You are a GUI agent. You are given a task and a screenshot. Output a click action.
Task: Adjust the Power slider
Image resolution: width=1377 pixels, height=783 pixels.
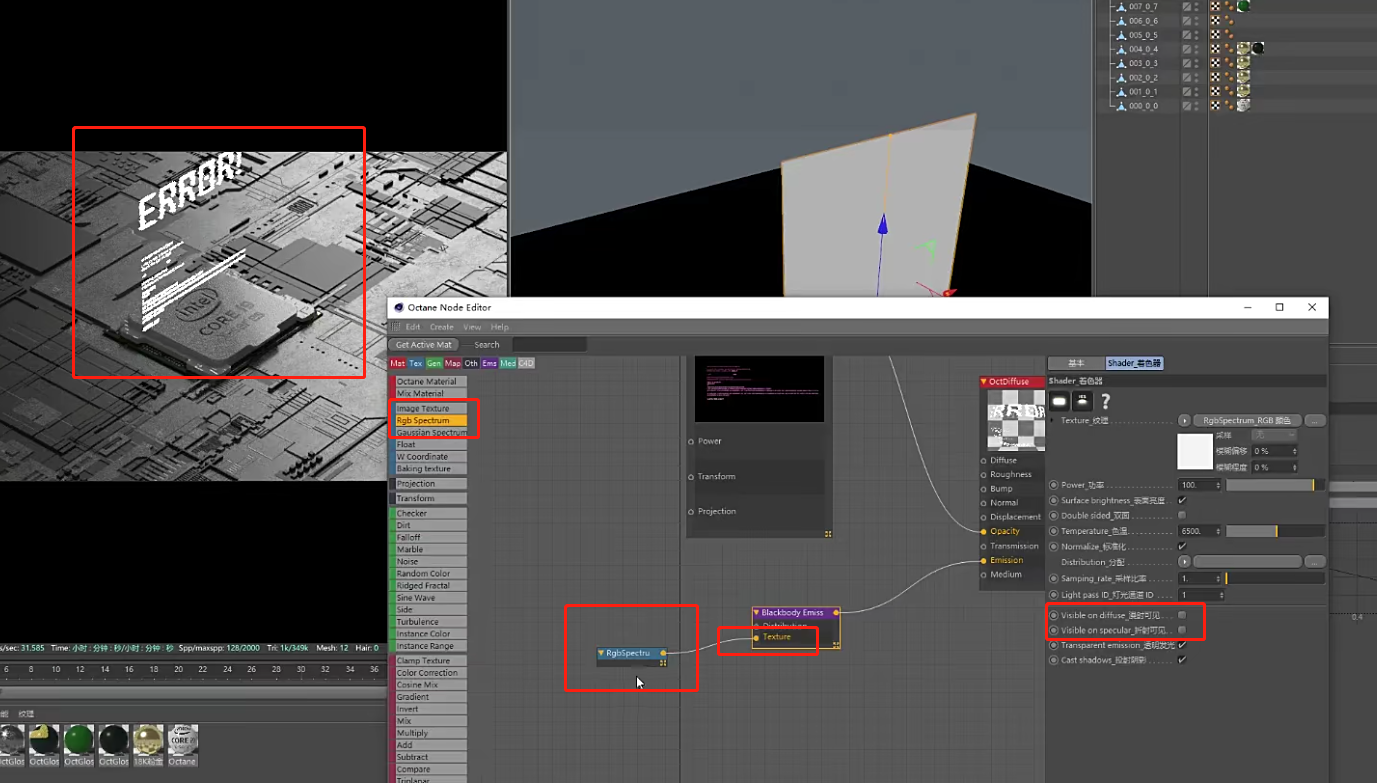1275,485
